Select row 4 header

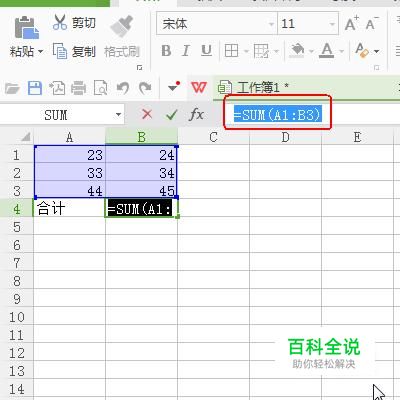[x=16, y=209]
